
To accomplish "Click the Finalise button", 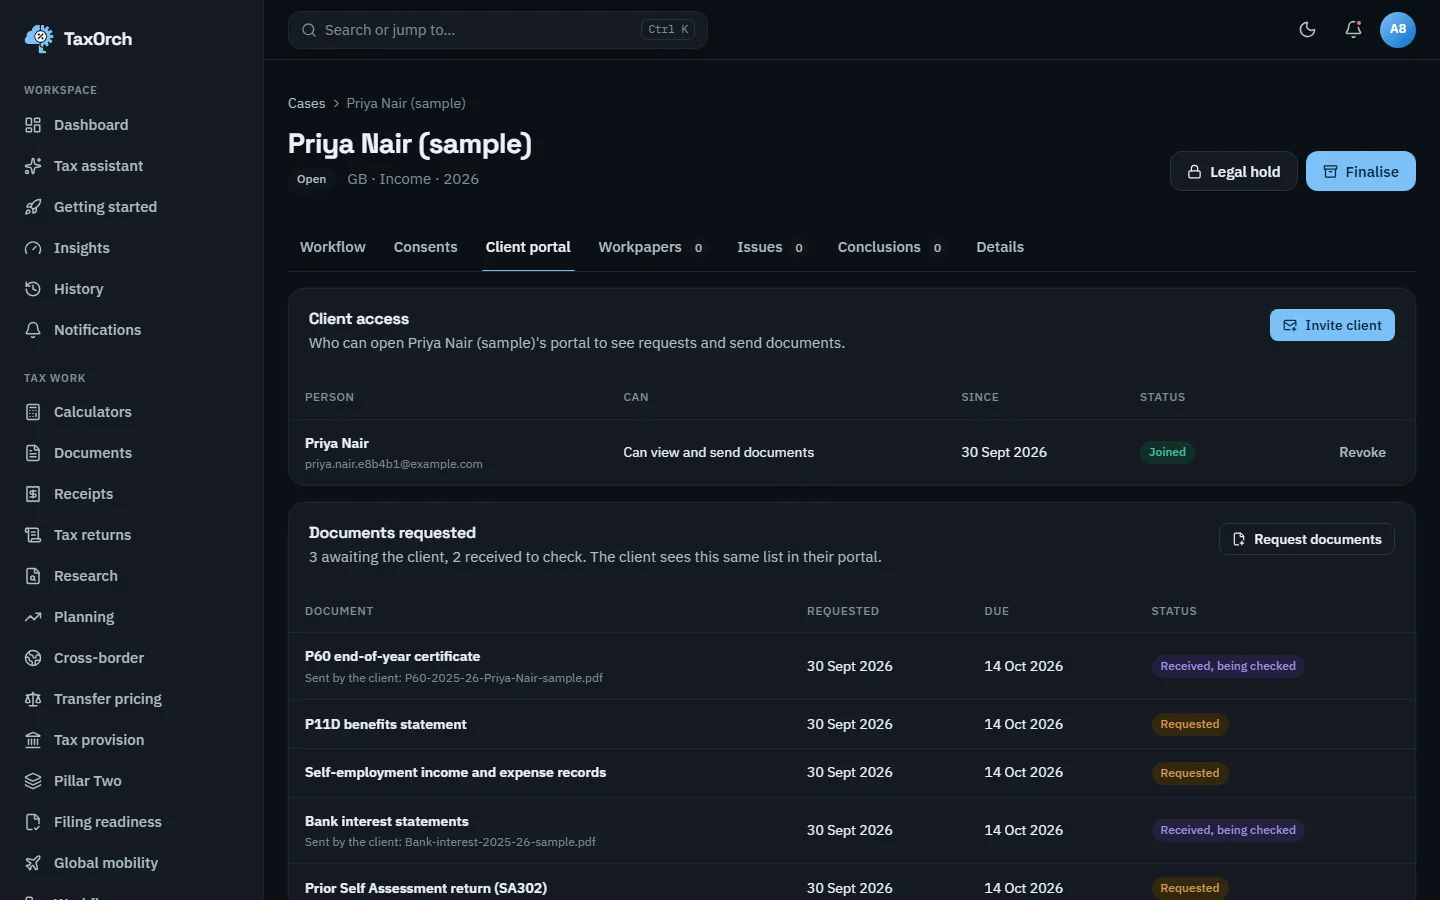I will tap(1360, 171).
